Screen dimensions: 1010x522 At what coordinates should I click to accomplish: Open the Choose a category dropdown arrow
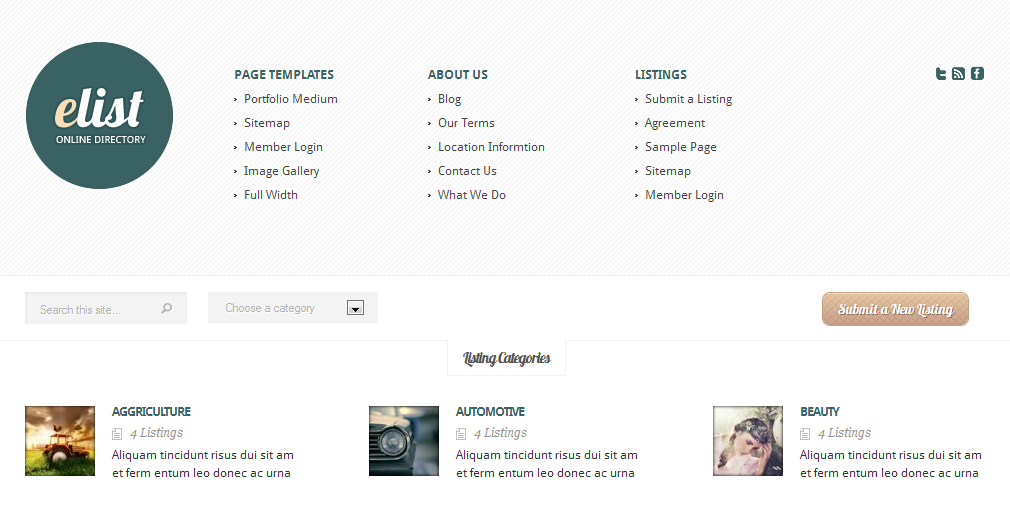(x=356, y=308)
